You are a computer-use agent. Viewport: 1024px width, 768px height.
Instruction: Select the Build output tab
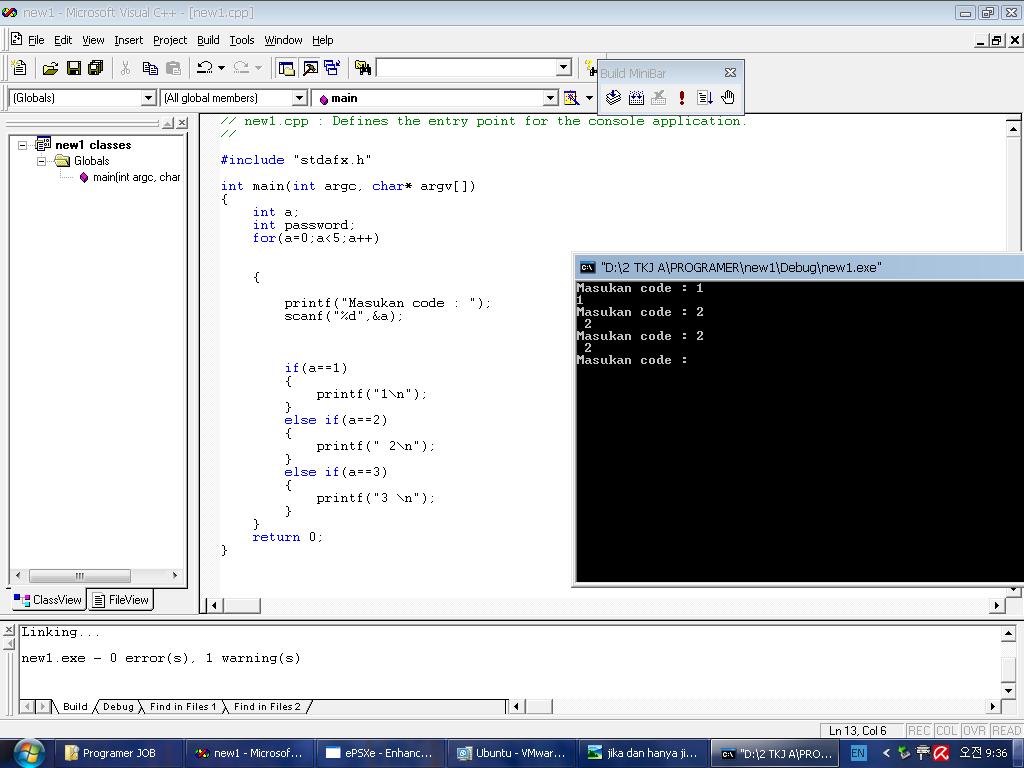click(x=74, y=707)
